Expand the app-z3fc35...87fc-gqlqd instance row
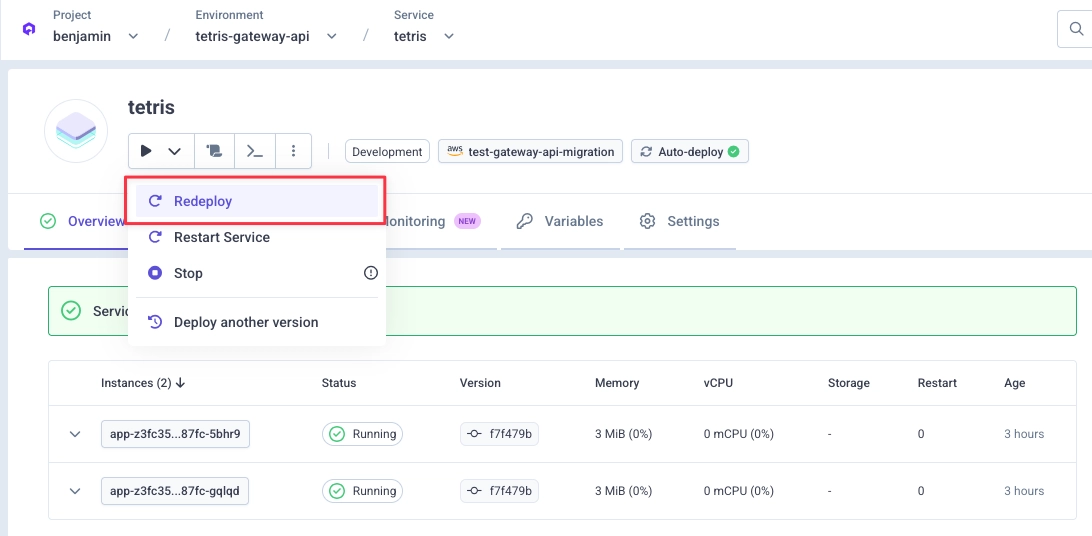 coord(75,491)
